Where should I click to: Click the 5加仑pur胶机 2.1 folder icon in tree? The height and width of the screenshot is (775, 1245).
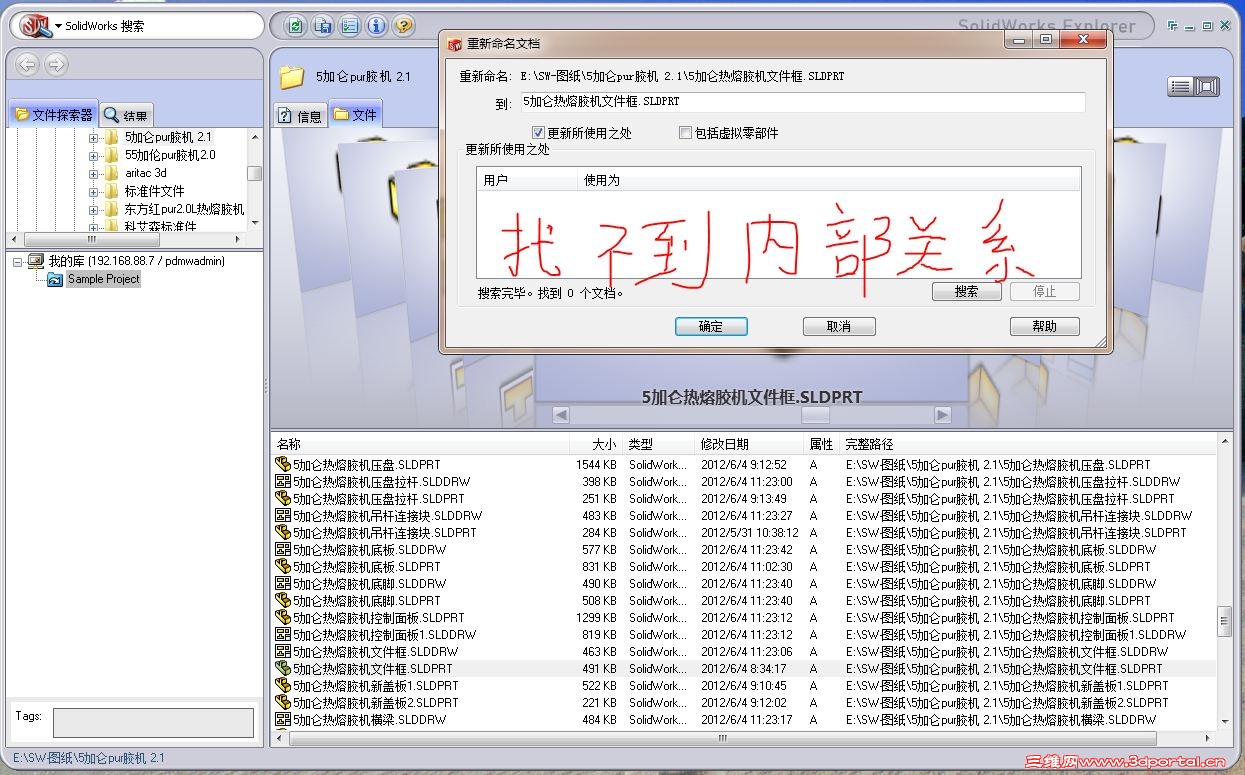pos(112,137)
